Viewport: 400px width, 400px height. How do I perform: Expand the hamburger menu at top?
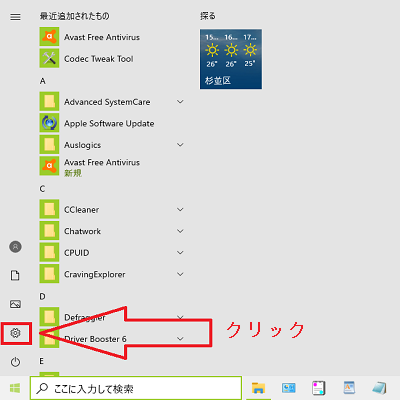[15, 17]
